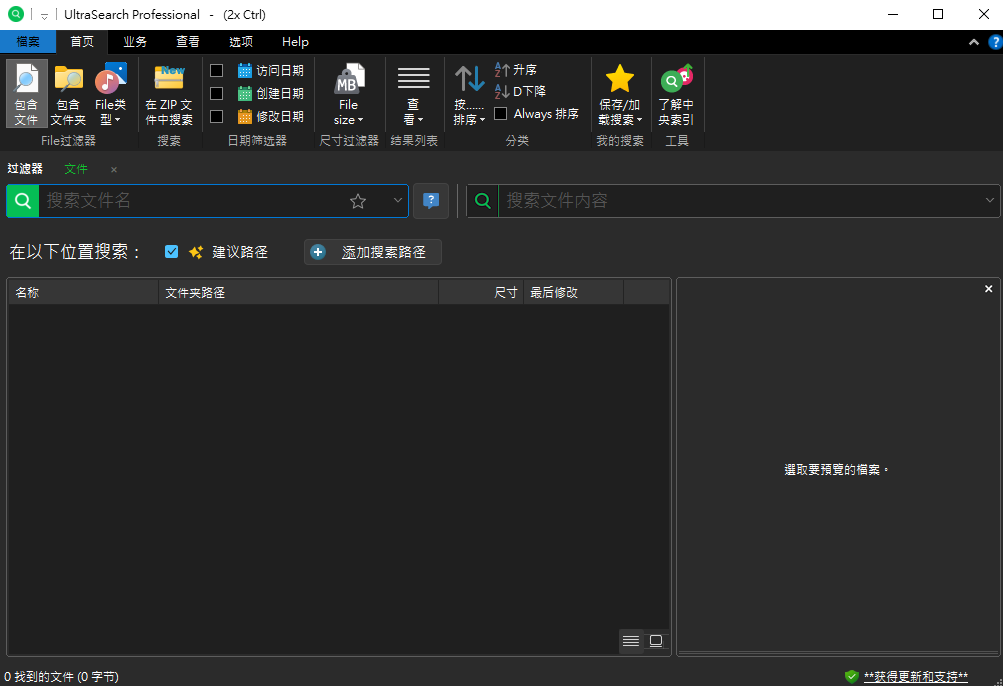This screenshot has width=1003, height=686.
Task: Expand the File类型 dropdown
Action: [x=110, y=93]
